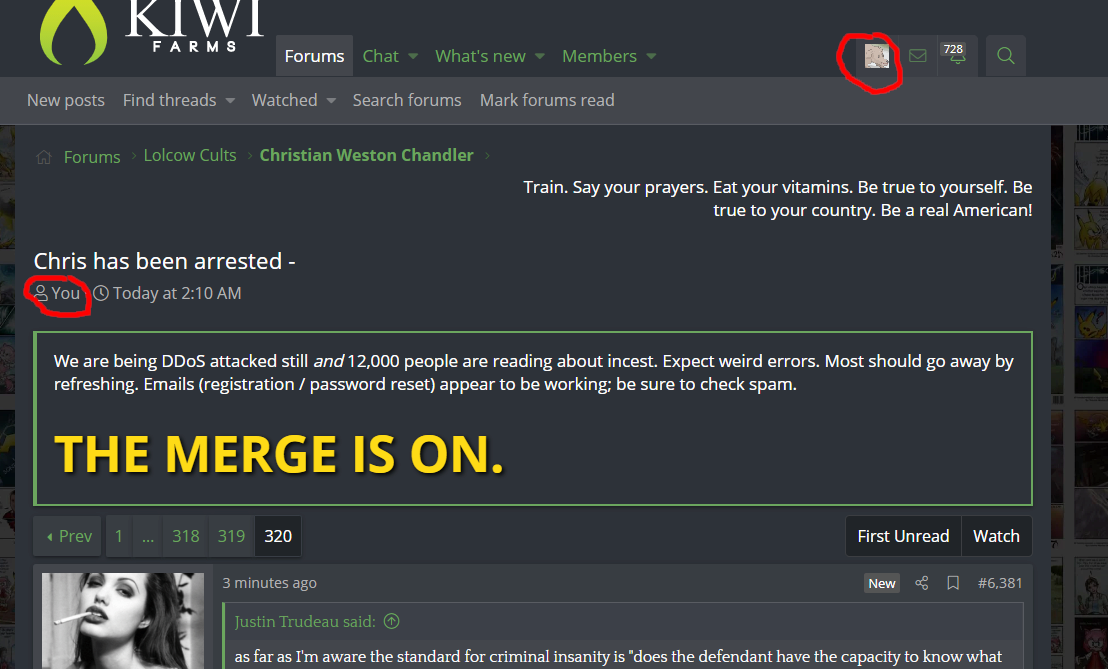Screen dimensions: 1108x669
Task: Expand the What's new dropdown arrow
Action: click(x=540, y=57)
